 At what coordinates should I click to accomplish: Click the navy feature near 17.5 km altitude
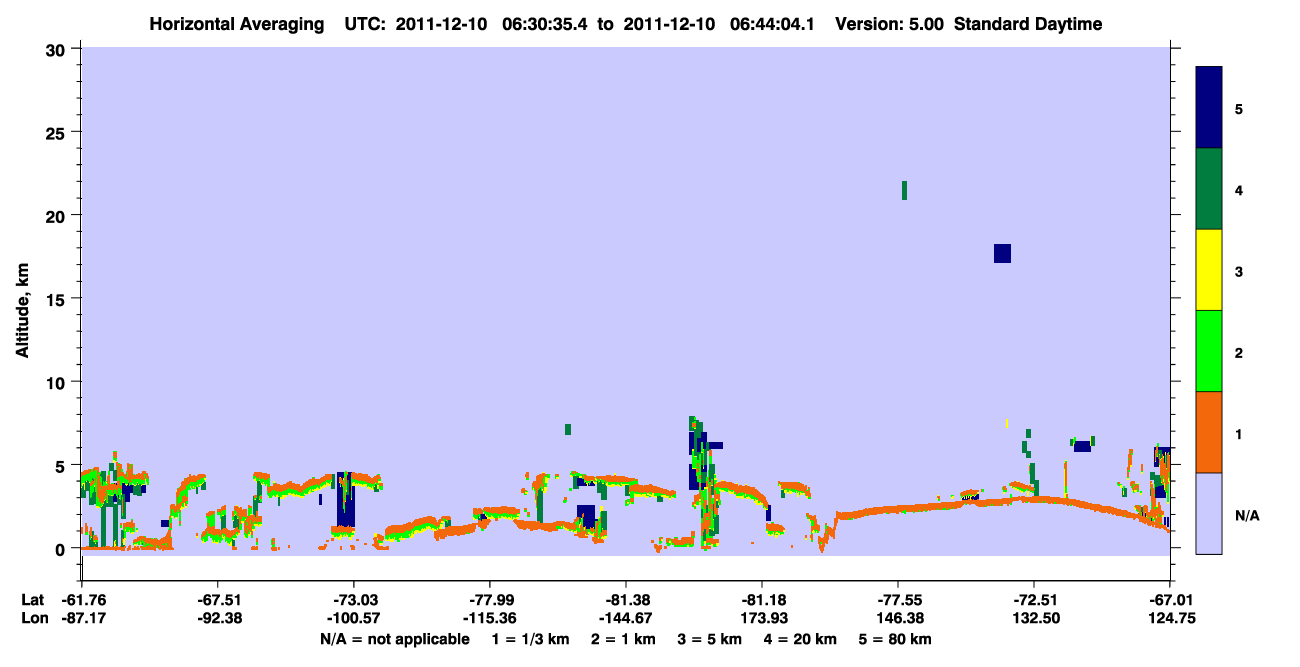[1002, 253]
